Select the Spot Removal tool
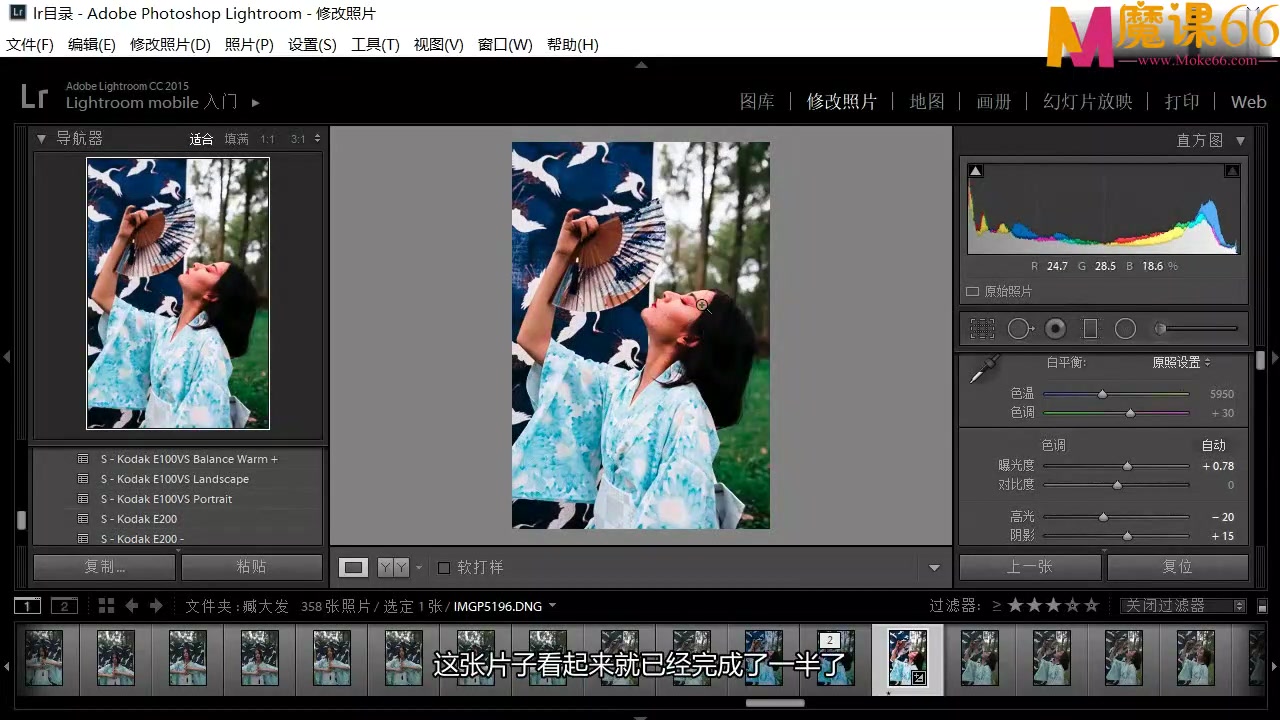The height and width of the screenshot is (720, 1280). click(x=1020, y=328)
